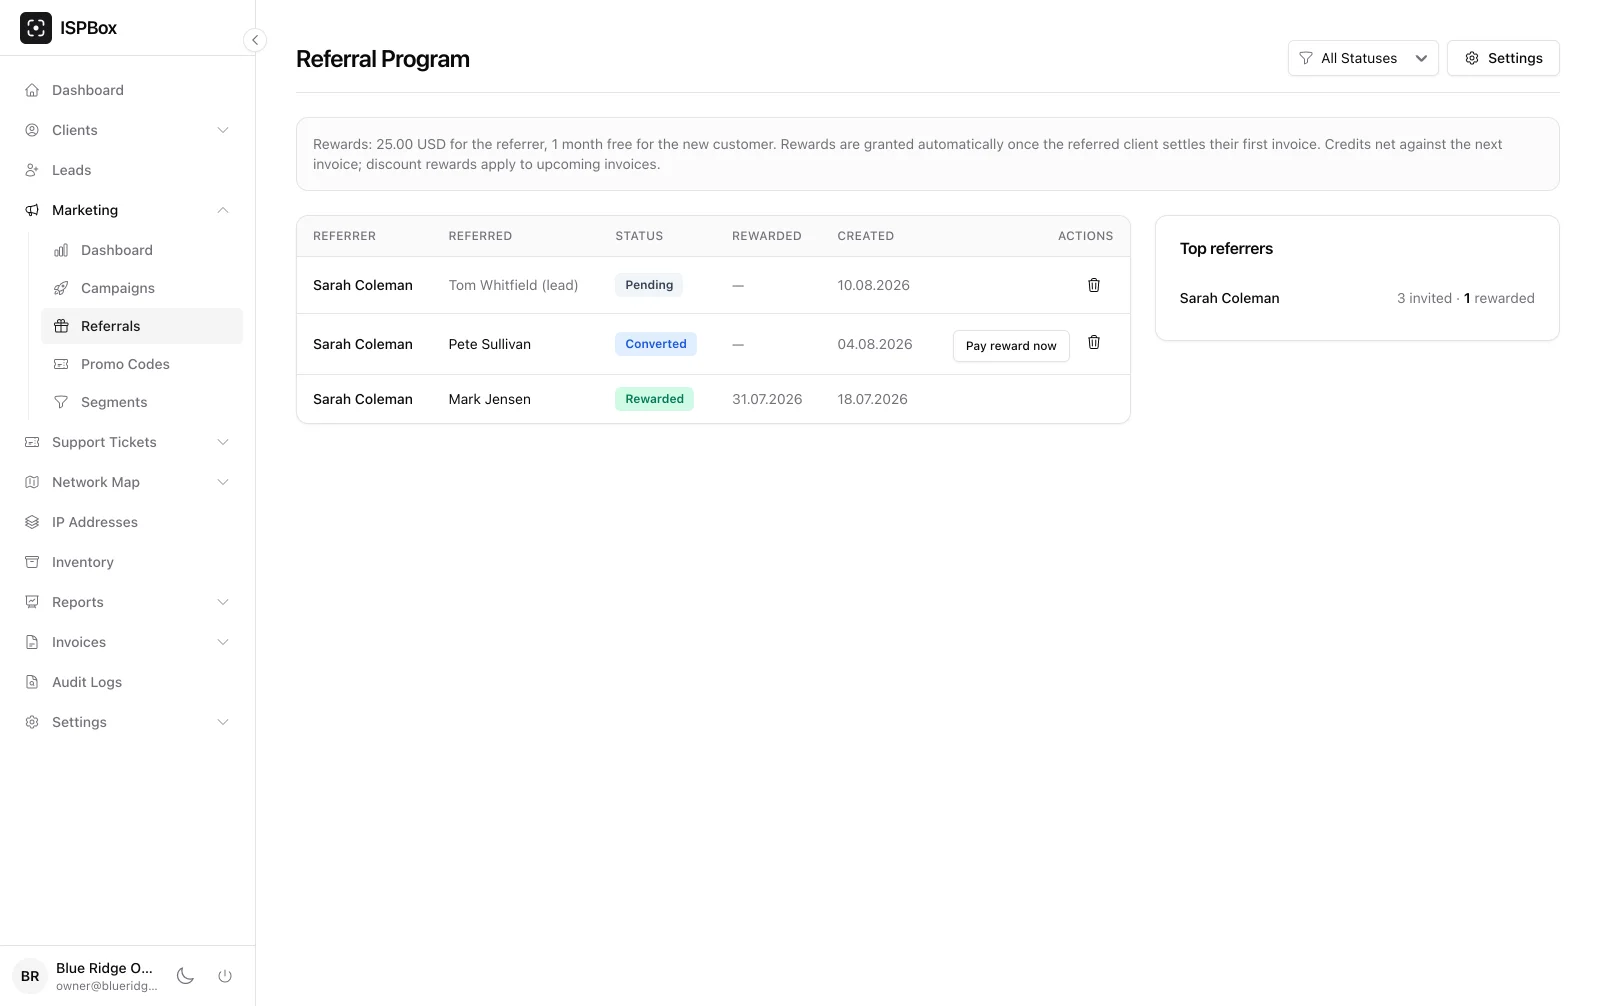Viewport: 1600px width, 1006px height.
Task: Open the All Statuses filter dropdown
Action: click(x=1363, y=58)
